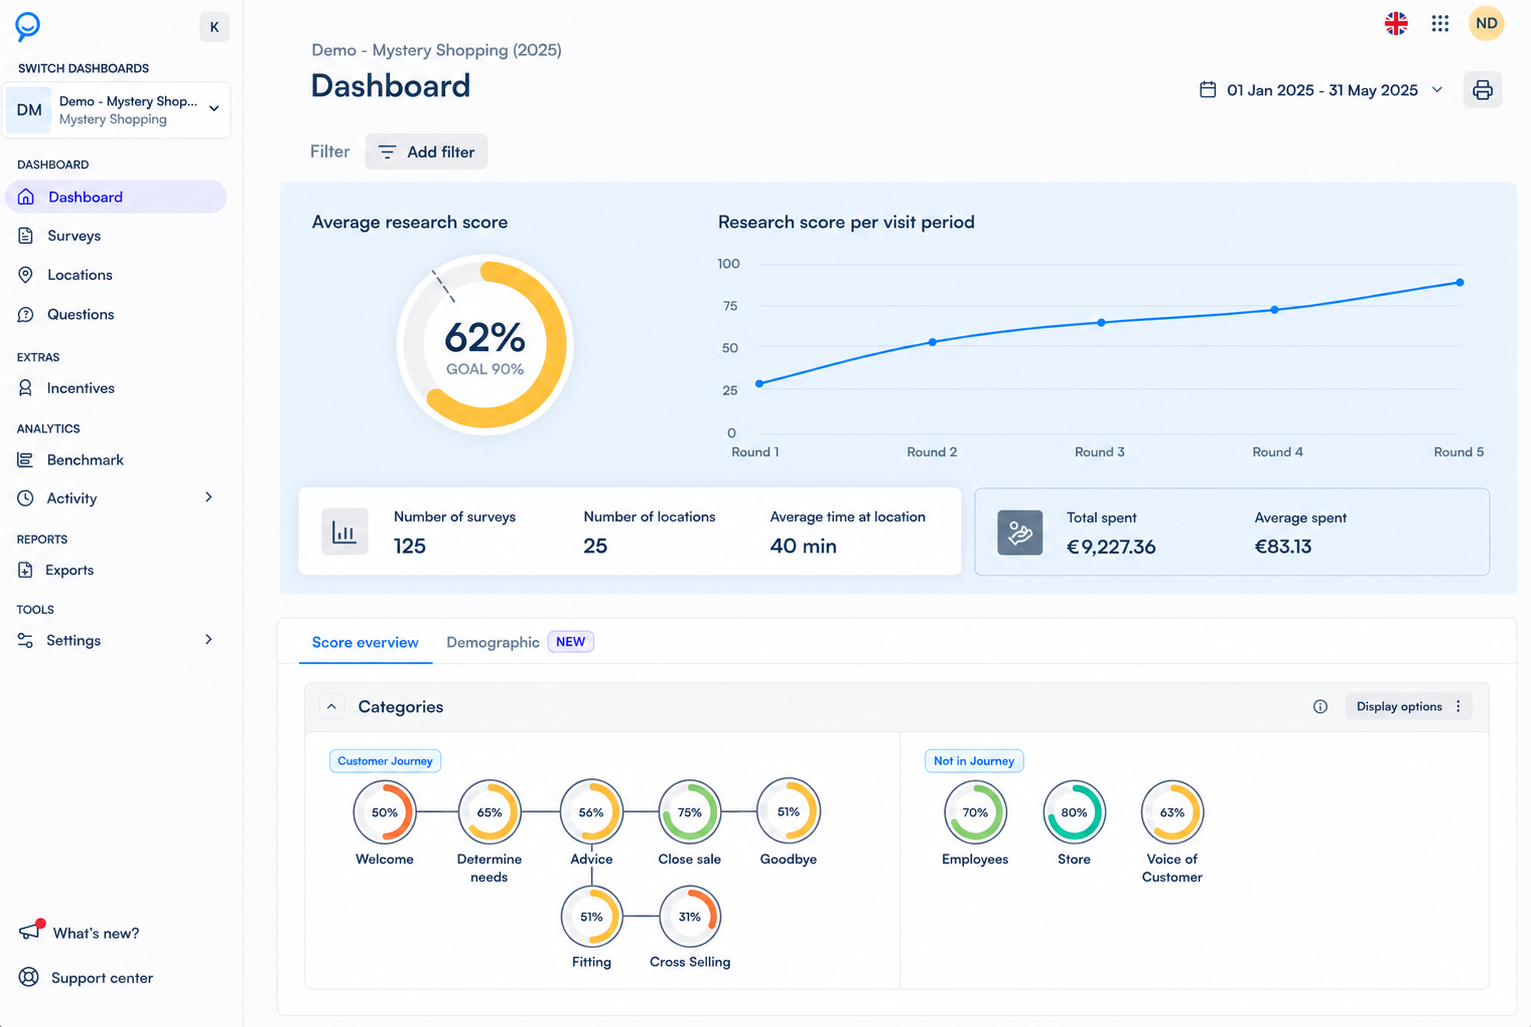Screen dimensions: 1531x1027
Task: Collapse sidebar with the K button
Action: [214, 27]
